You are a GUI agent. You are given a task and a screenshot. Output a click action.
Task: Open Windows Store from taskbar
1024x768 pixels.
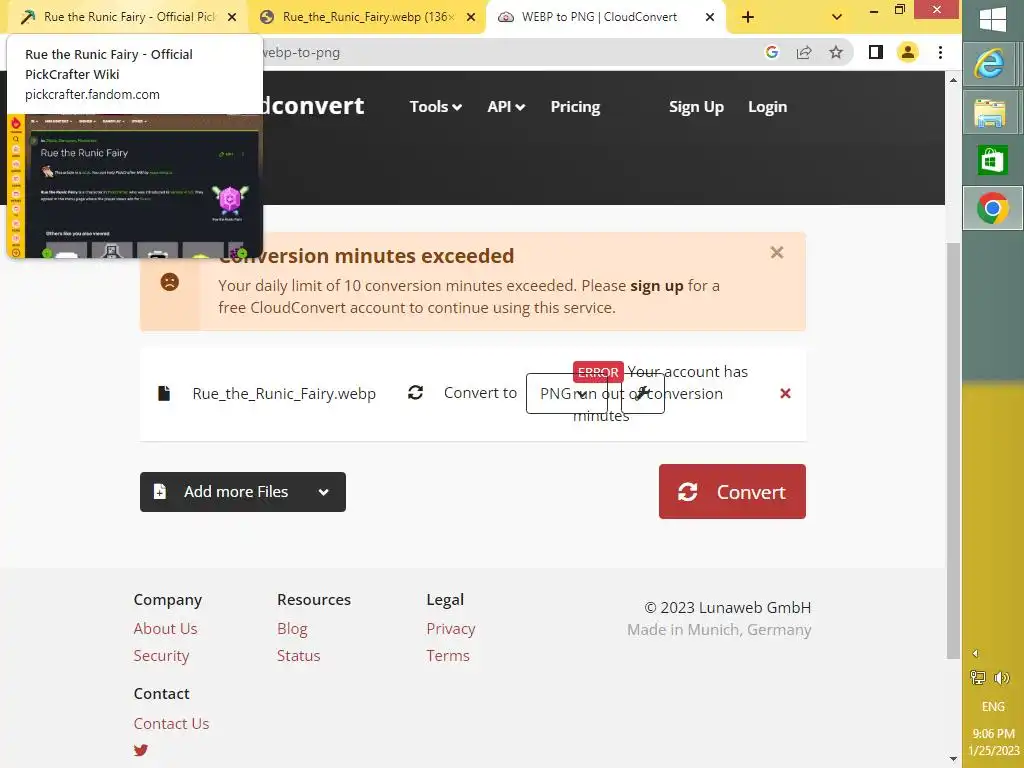[993, 160]
